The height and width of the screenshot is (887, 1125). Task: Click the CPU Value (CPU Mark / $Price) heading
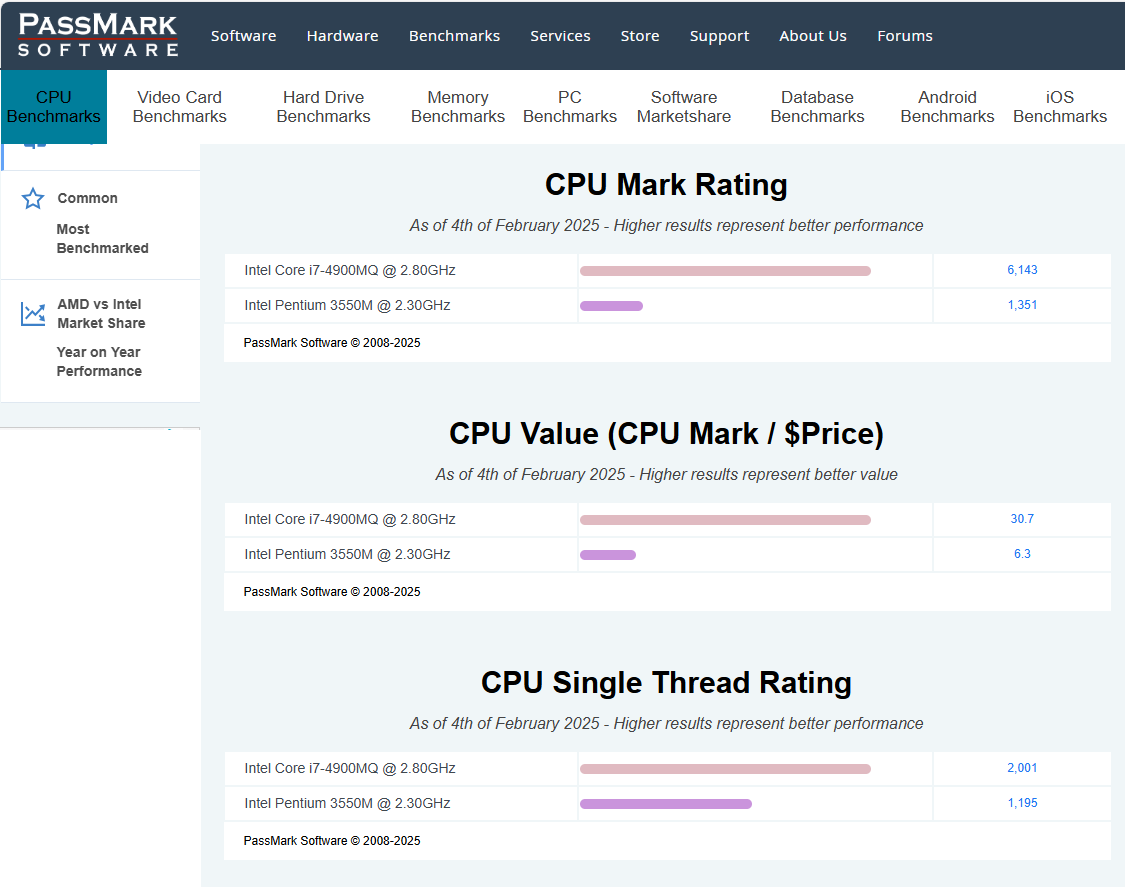(x=667, y=434)
